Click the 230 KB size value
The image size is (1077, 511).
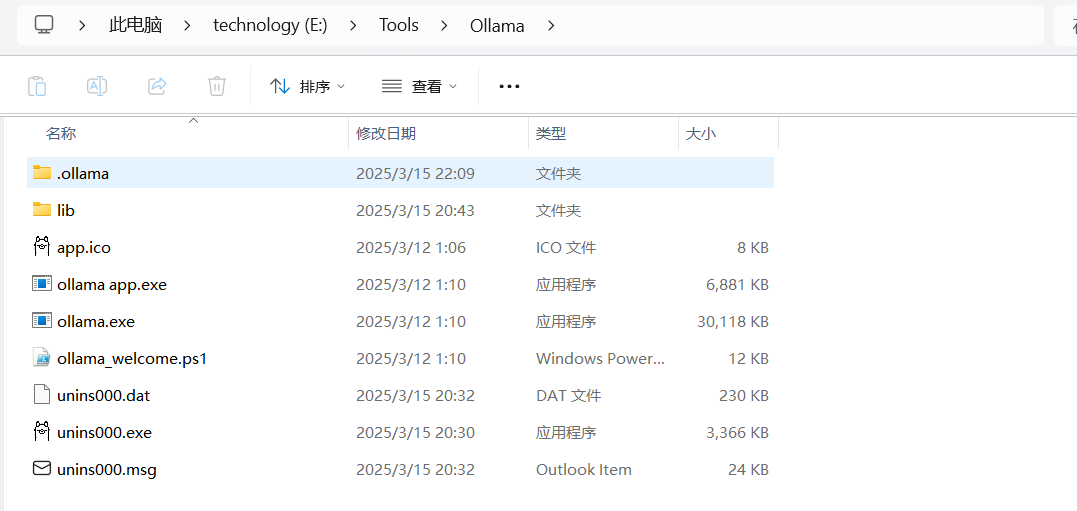coord(745,396)
